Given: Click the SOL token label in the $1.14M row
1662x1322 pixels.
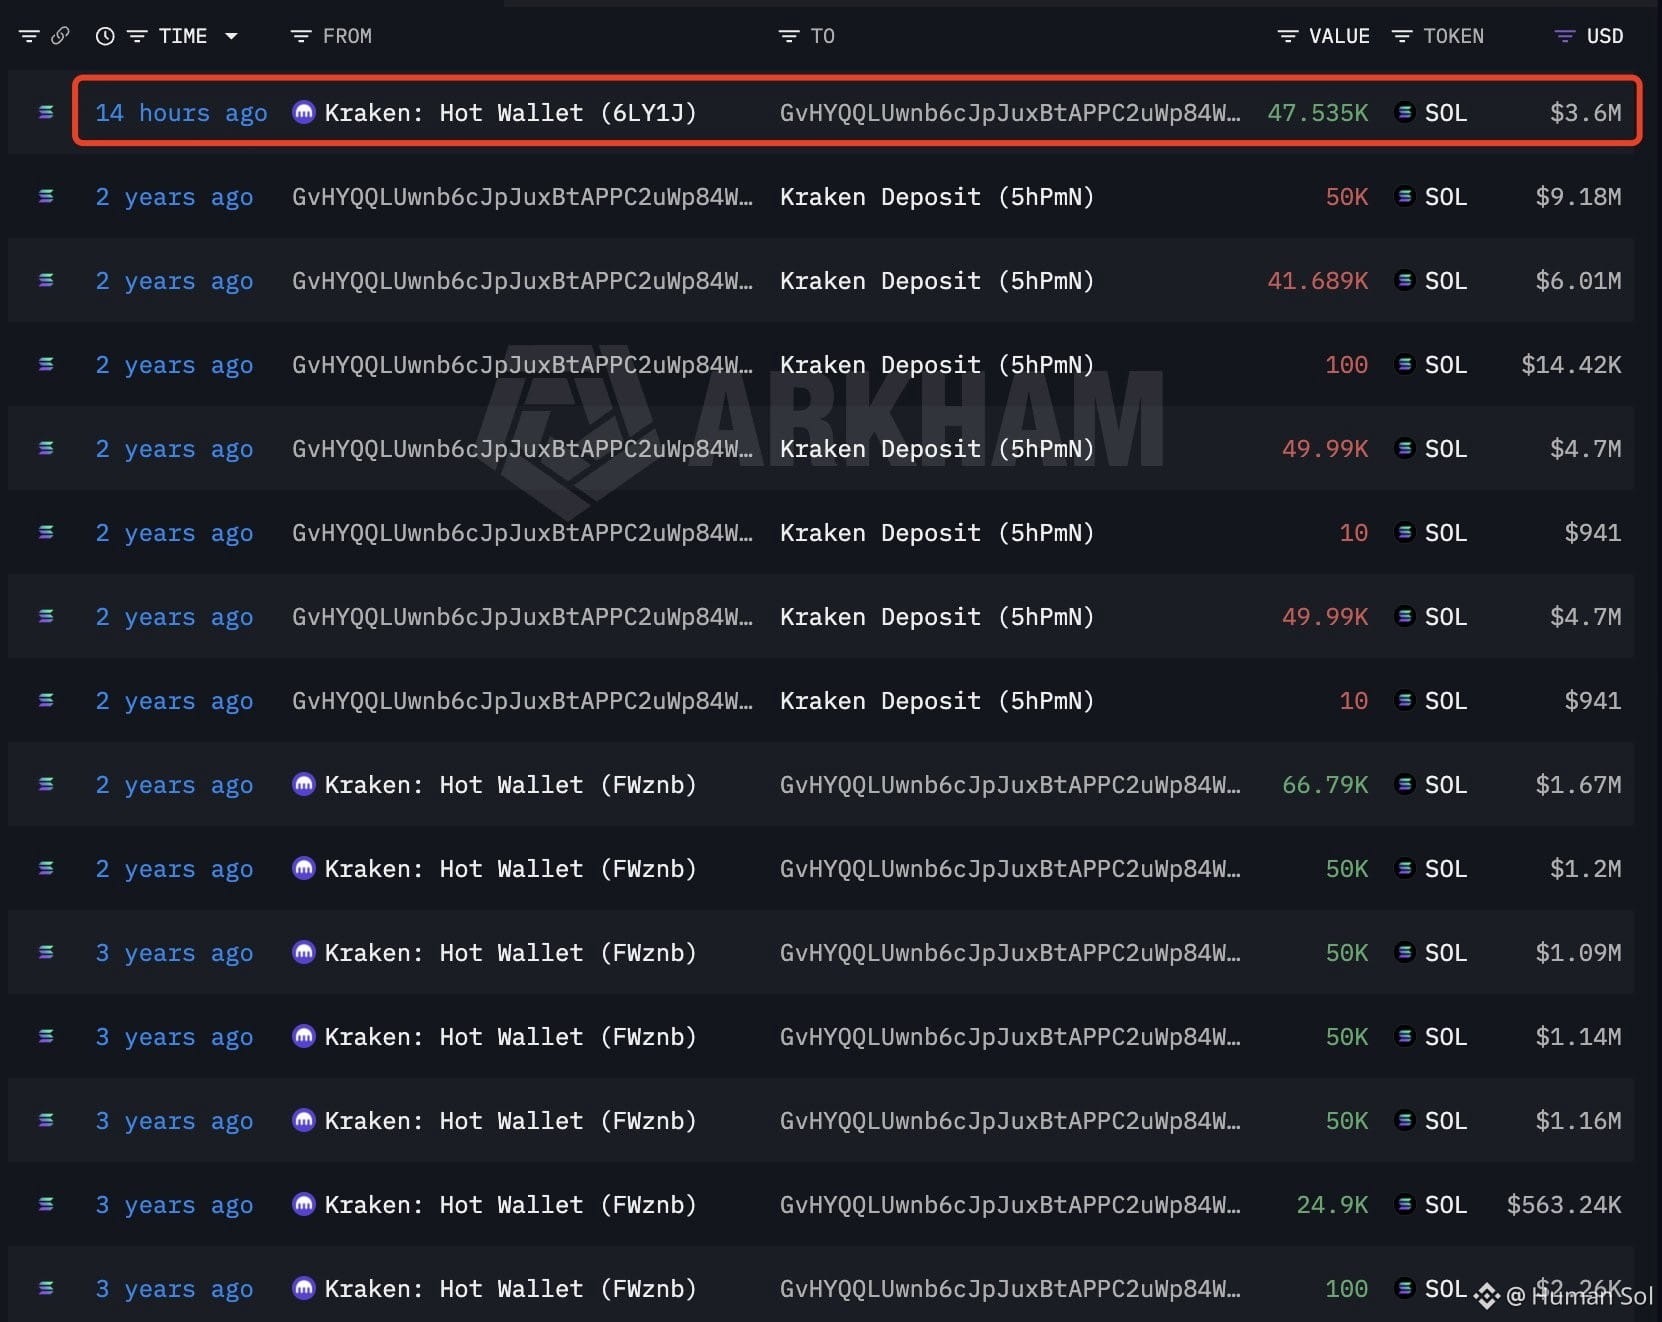Looking at the screenshot, I should (1446, 1037).
